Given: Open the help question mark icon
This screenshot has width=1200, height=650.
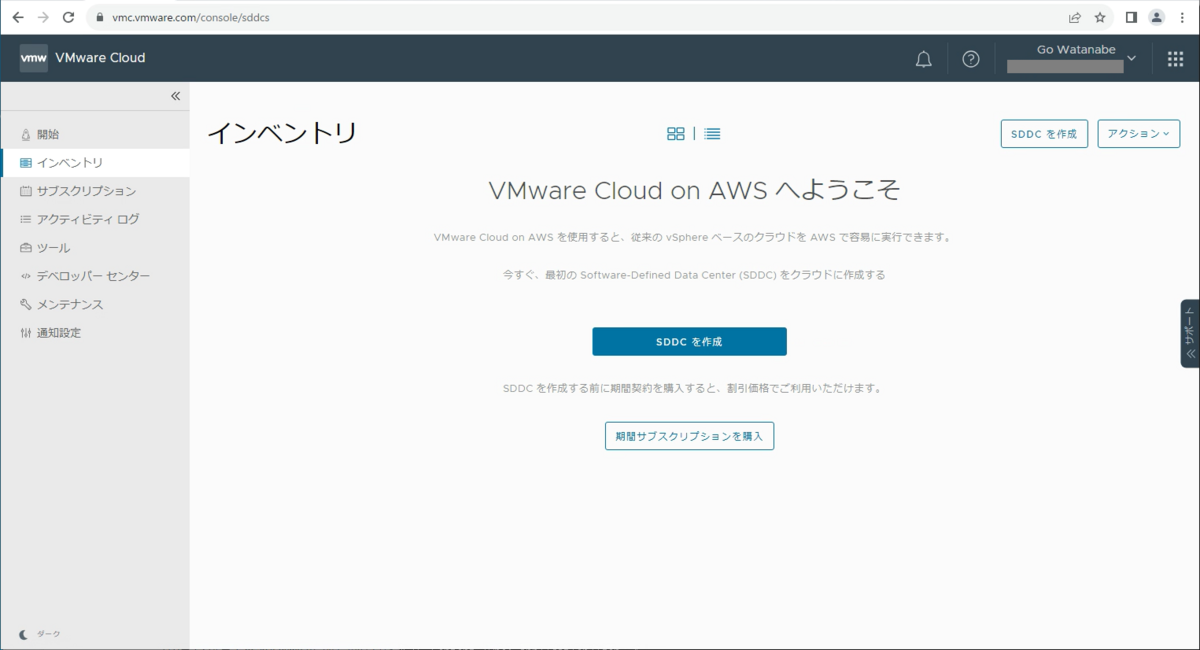Looking at the screenshot, I should pyautogui.click(x=971, y=59).
